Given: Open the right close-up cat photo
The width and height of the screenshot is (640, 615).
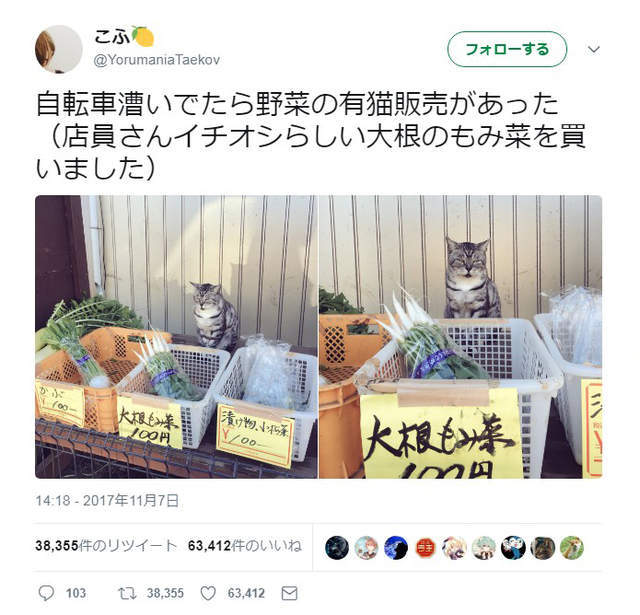Looking at the screenshot, I should pyautogui.click(x=460, y=337).
